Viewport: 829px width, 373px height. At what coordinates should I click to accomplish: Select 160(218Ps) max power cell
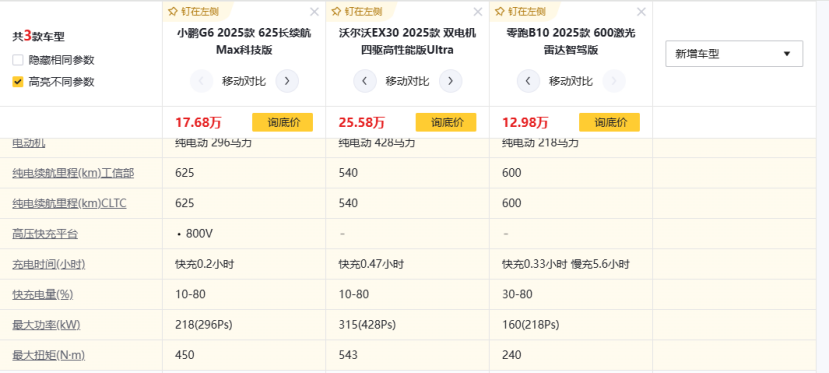click(531, 324)
